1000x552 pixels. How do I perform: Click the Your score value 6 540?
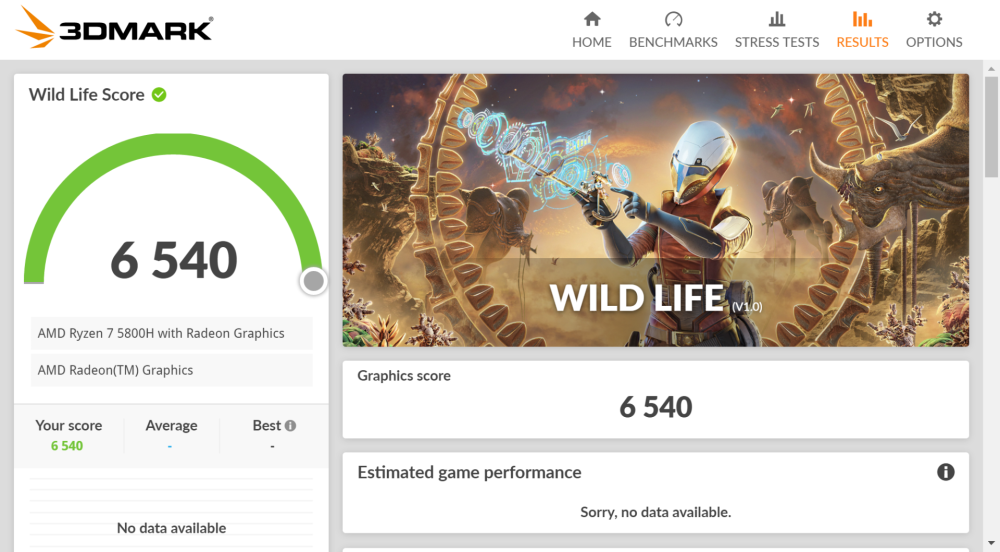tap(67, 446)
